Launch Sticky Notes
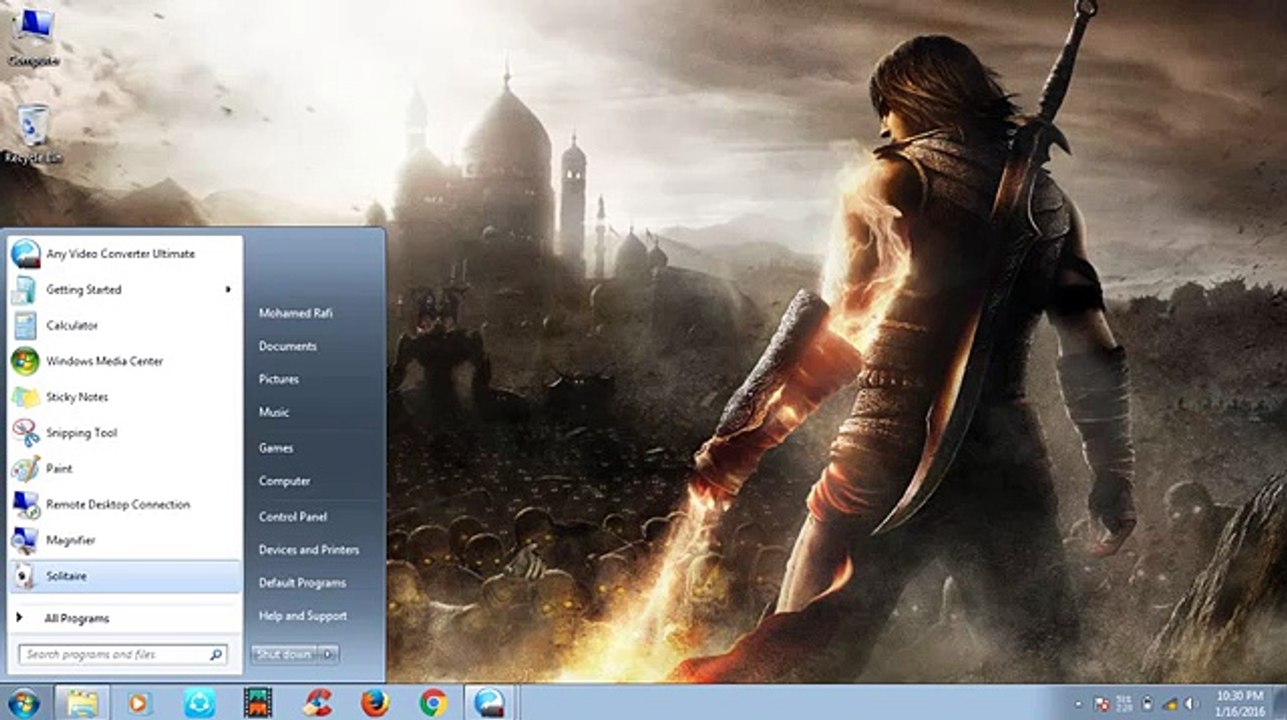The image size is (1287, 720). [125, 397]
